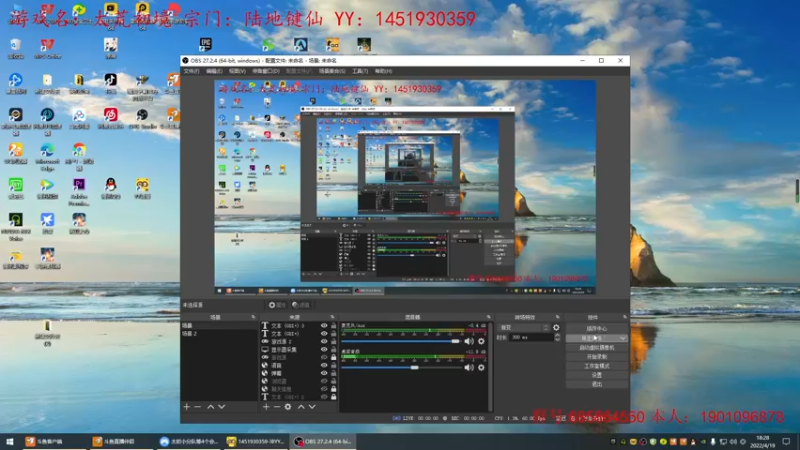Viewport: 800px width, 450px height.
Task: Hide the 显示器采集 display capture source
Action: click(x=324, y=349)
